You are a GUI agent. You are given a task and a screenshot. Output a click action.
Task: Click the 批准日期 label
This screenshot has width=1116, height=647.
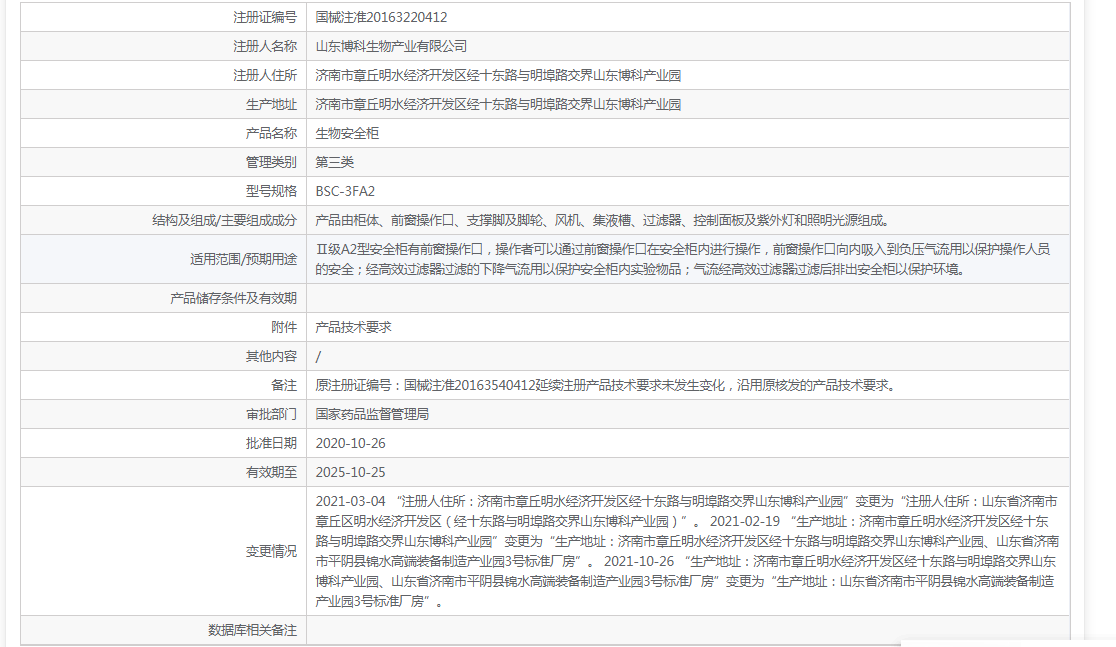(271, 443)
